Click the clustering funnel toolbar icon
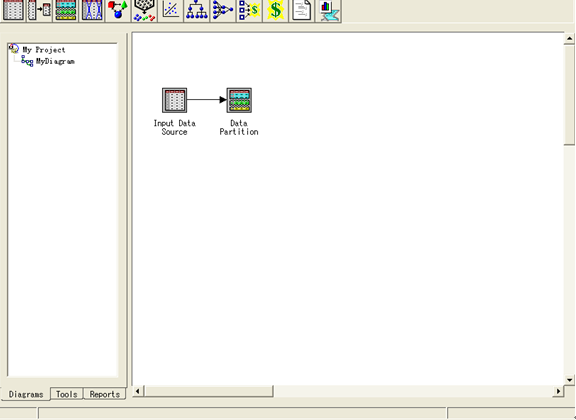 click(144, 10)
